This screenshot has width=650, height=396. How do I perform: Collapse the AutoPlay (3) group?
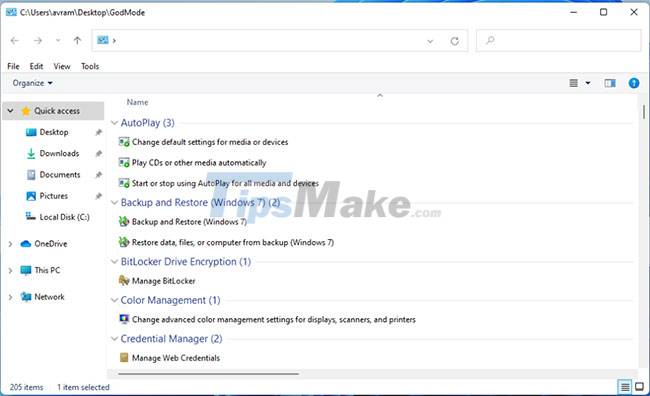[114, 123]
